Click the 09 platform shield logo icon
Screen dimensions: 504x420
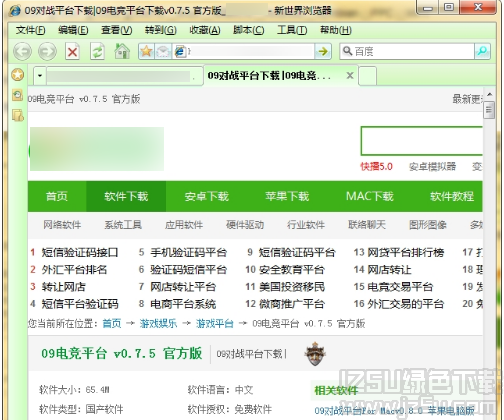(315, 353)
